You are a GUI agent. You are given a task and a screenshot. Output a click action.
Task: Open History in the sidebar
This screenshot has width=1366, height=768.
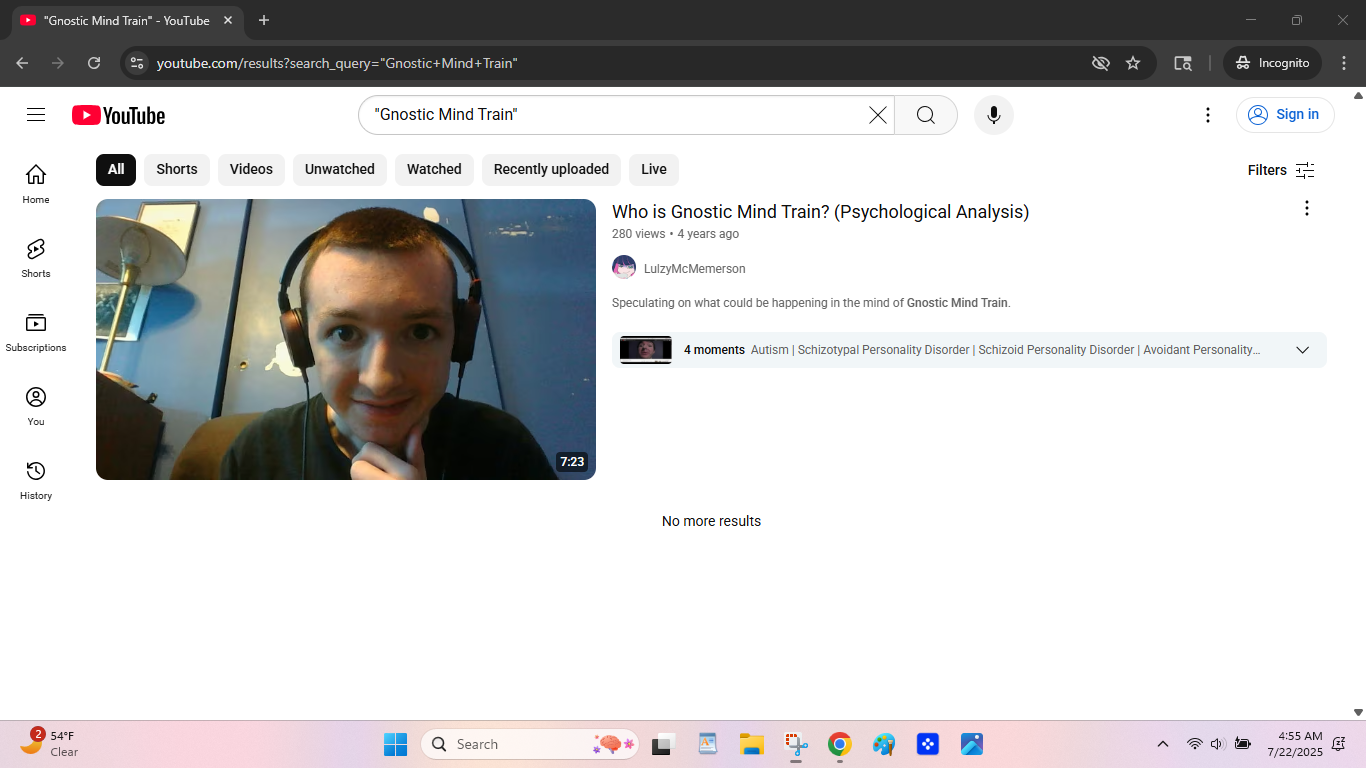[36, 480]
